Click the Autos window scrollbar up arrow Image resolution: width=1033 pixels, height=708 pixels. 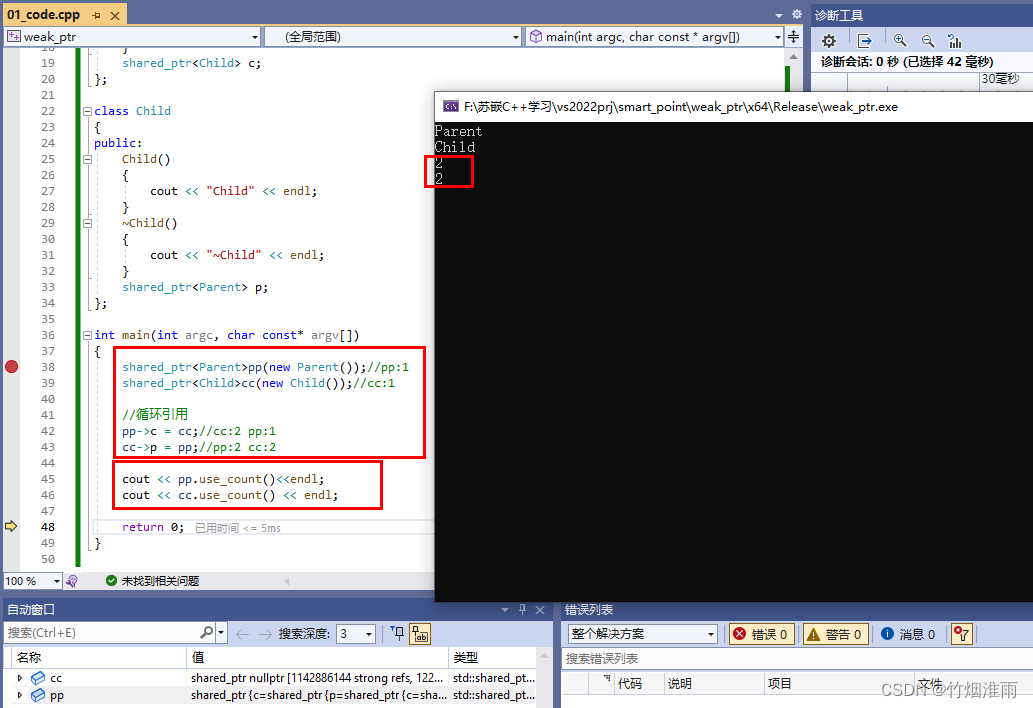[544, 657]
